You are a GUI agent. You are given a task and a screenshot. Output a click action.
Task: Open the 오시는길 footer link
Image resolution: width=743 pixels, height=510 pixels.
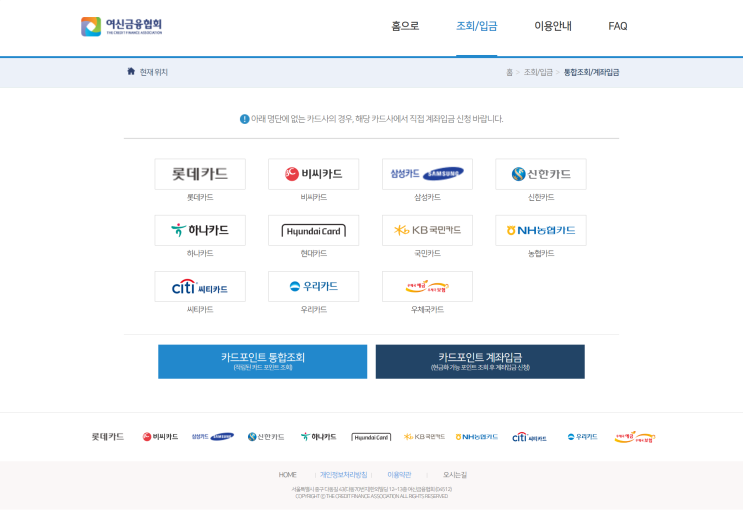pos(455,474)
